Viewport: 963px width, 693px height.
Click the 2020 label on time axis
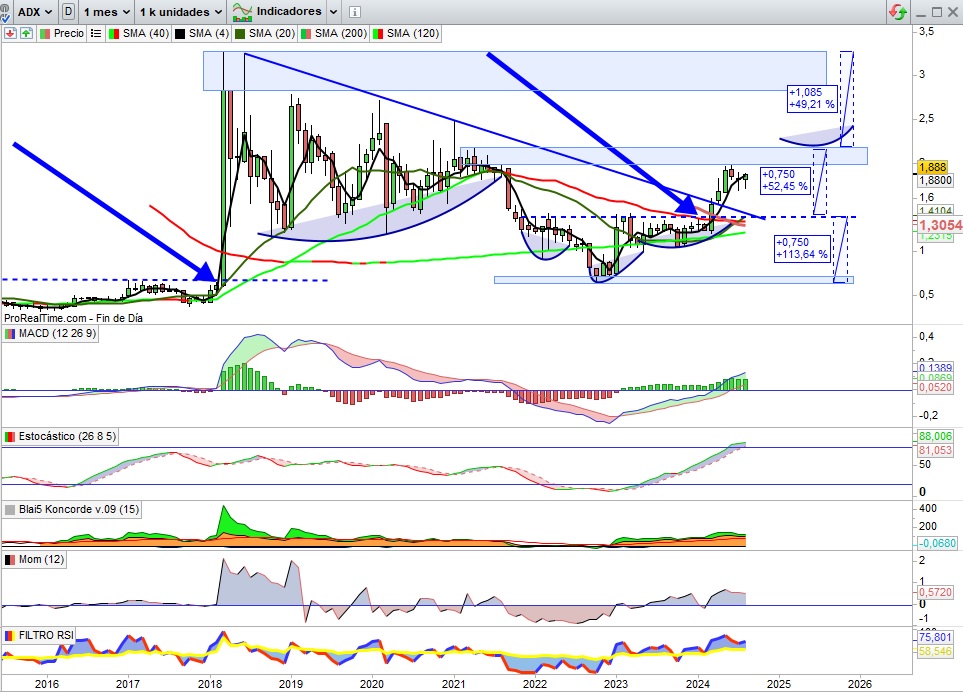372,684
